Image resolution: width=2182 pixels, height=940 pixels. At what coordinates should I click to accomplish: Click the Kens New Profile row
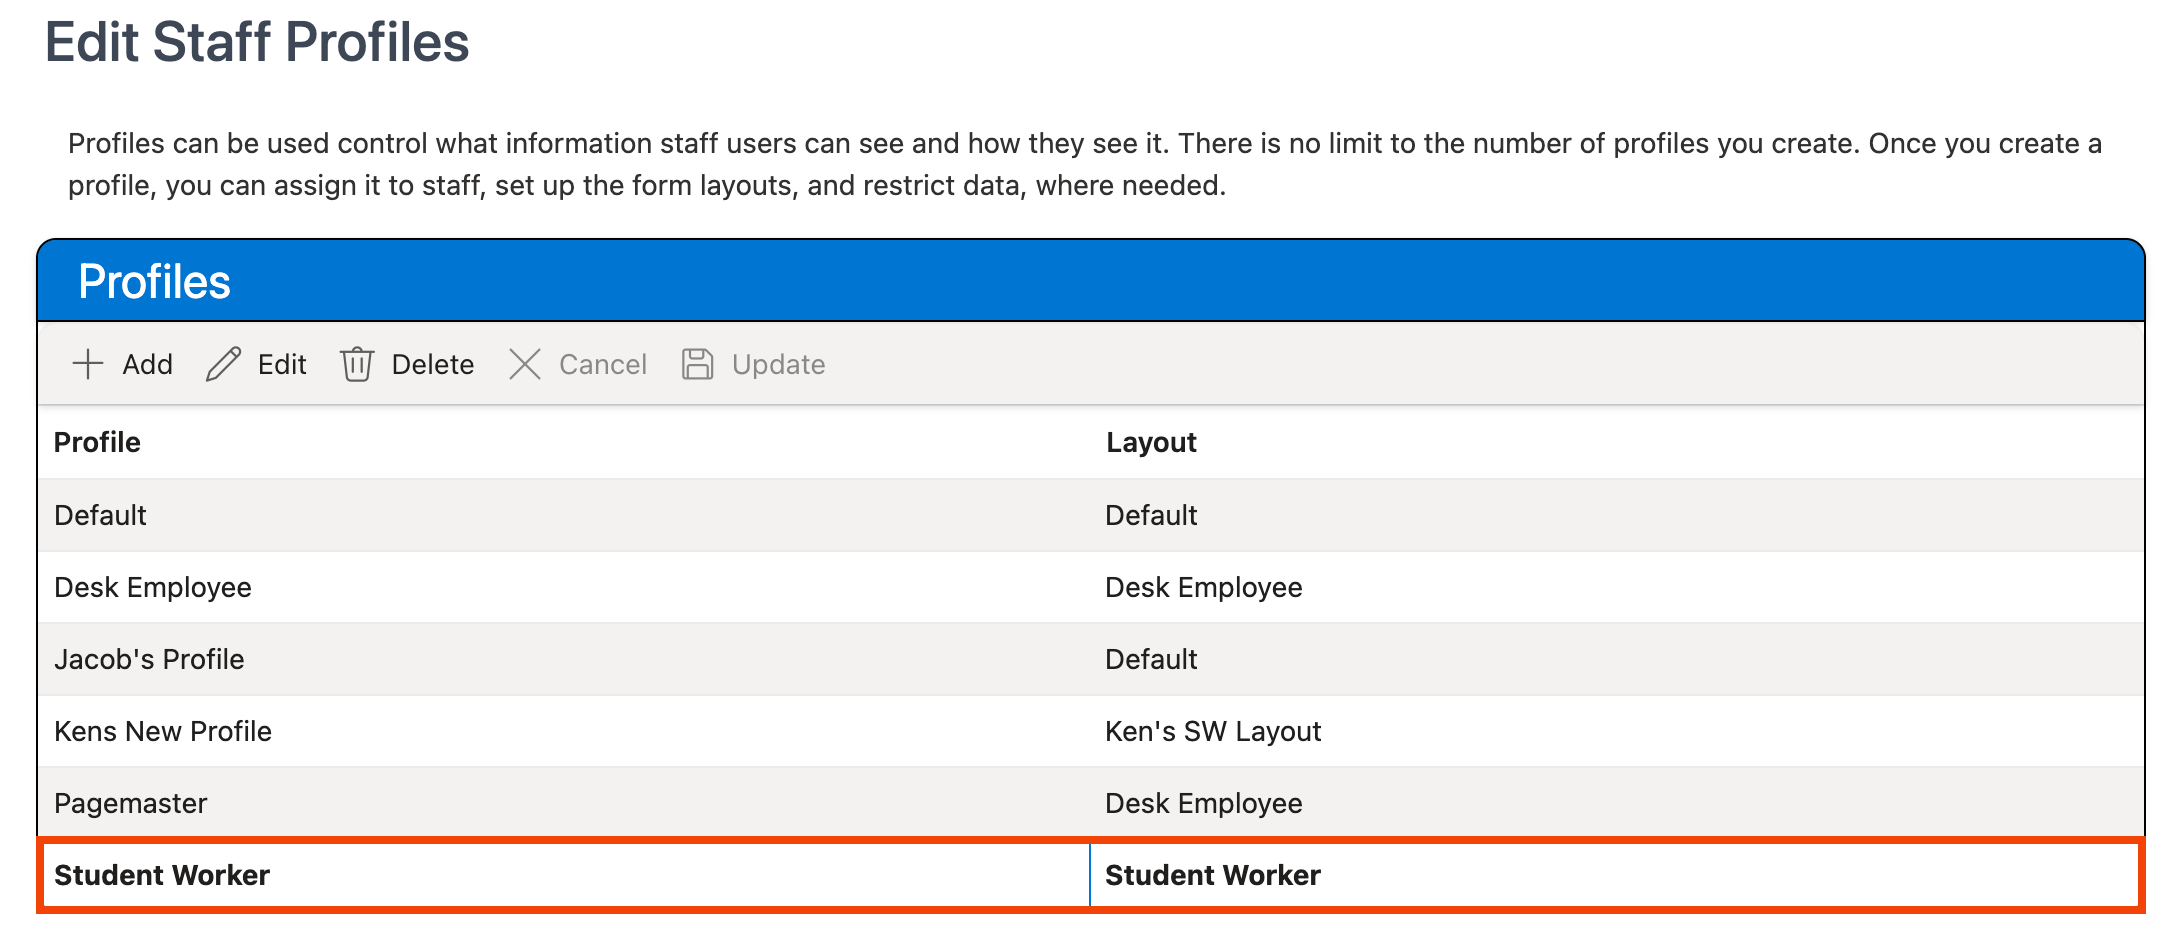pos(162,731)
